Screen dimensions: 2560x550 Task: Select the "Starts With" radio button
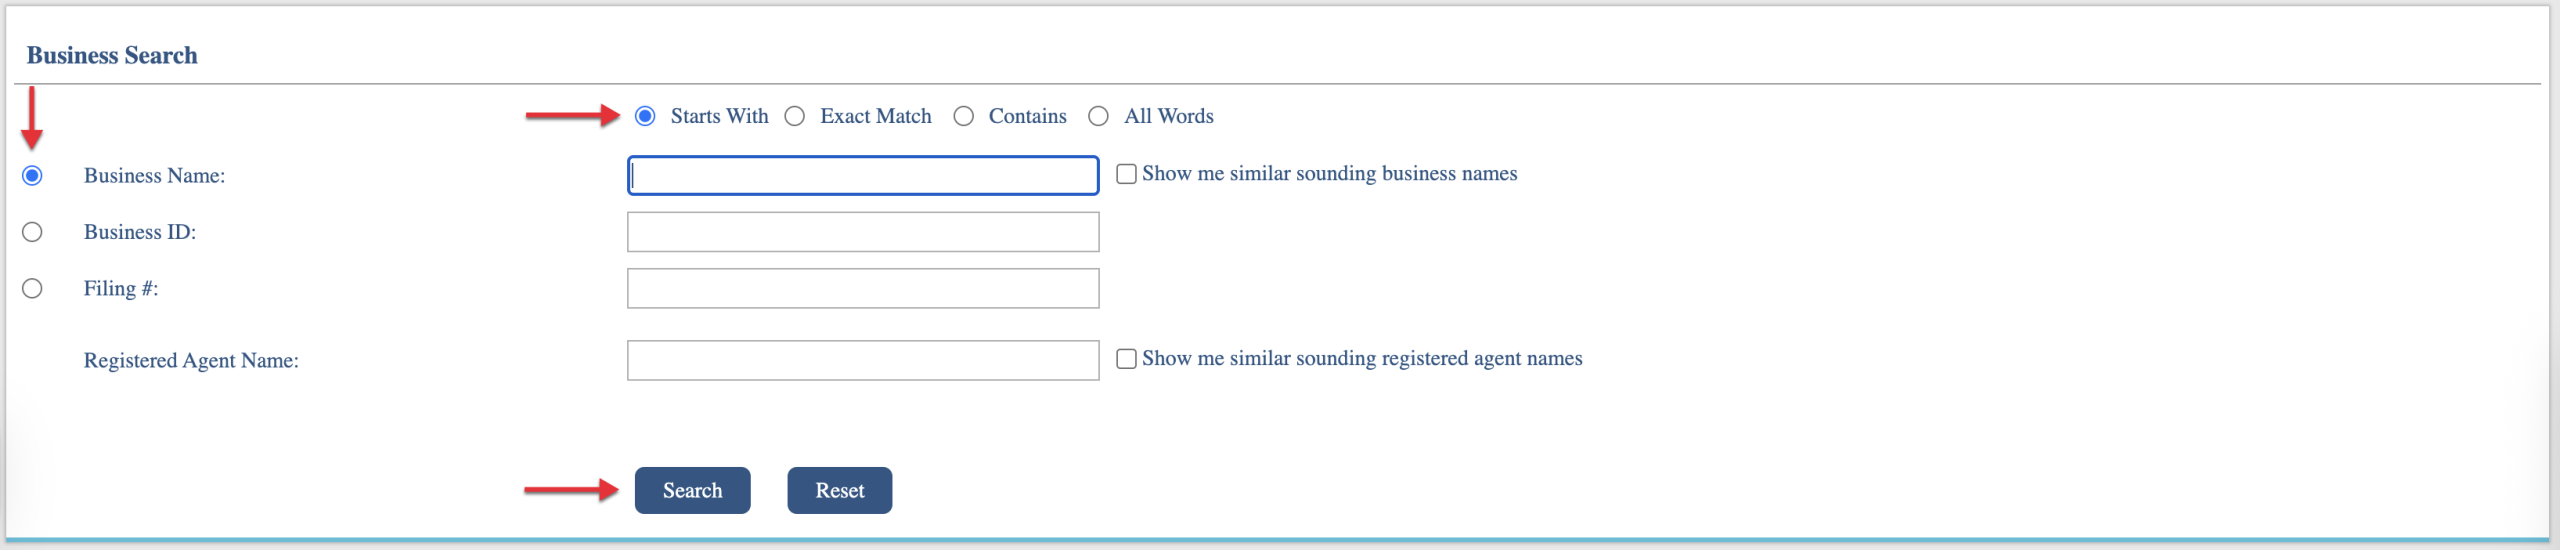coord(645,116)
